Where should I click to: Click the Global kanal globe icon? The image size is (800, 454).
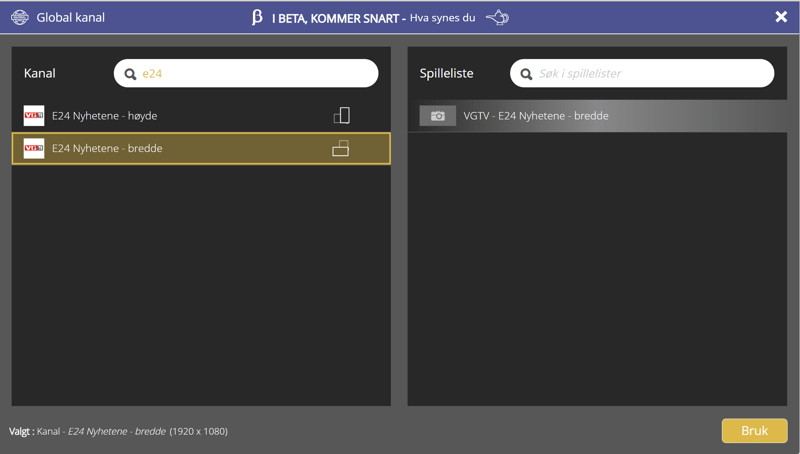point(20,17)
